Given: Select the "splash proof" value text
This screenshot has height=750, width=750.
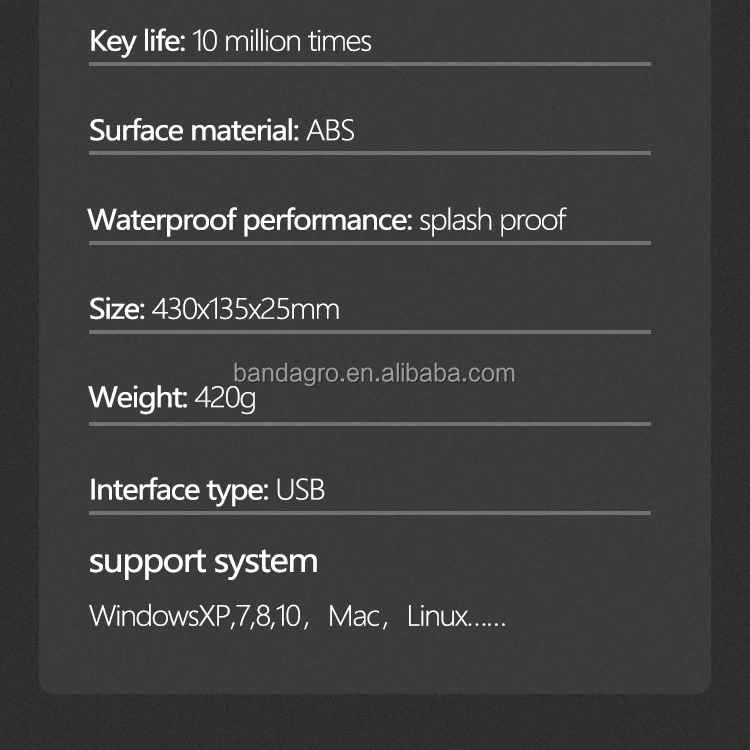Looking at the screenshot, I should (492, 220).
